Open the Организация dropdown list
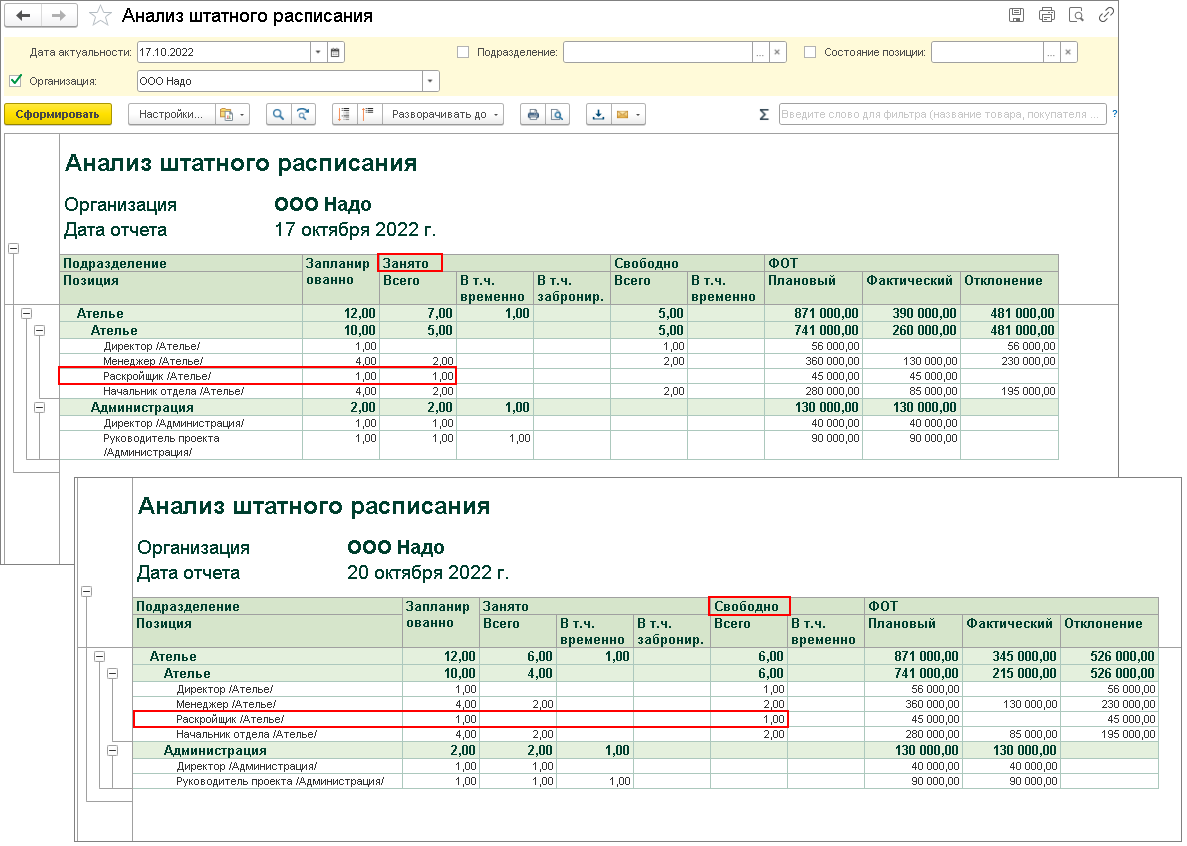The width and height of the screenshot is (1187, 846). 430,81
